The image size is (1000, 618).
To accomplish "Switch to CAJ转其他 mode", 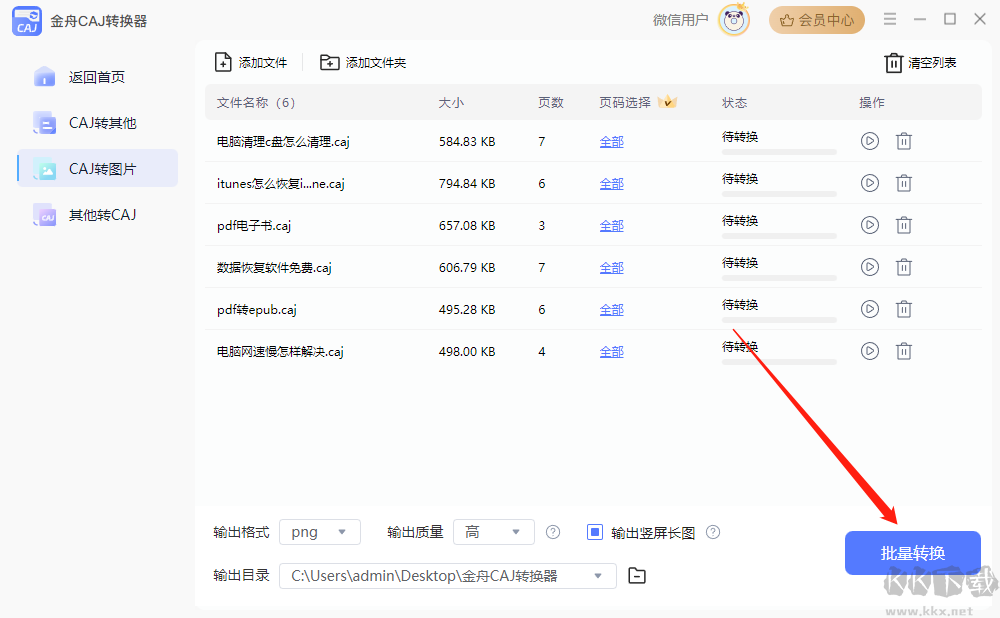I will [97, 123].
